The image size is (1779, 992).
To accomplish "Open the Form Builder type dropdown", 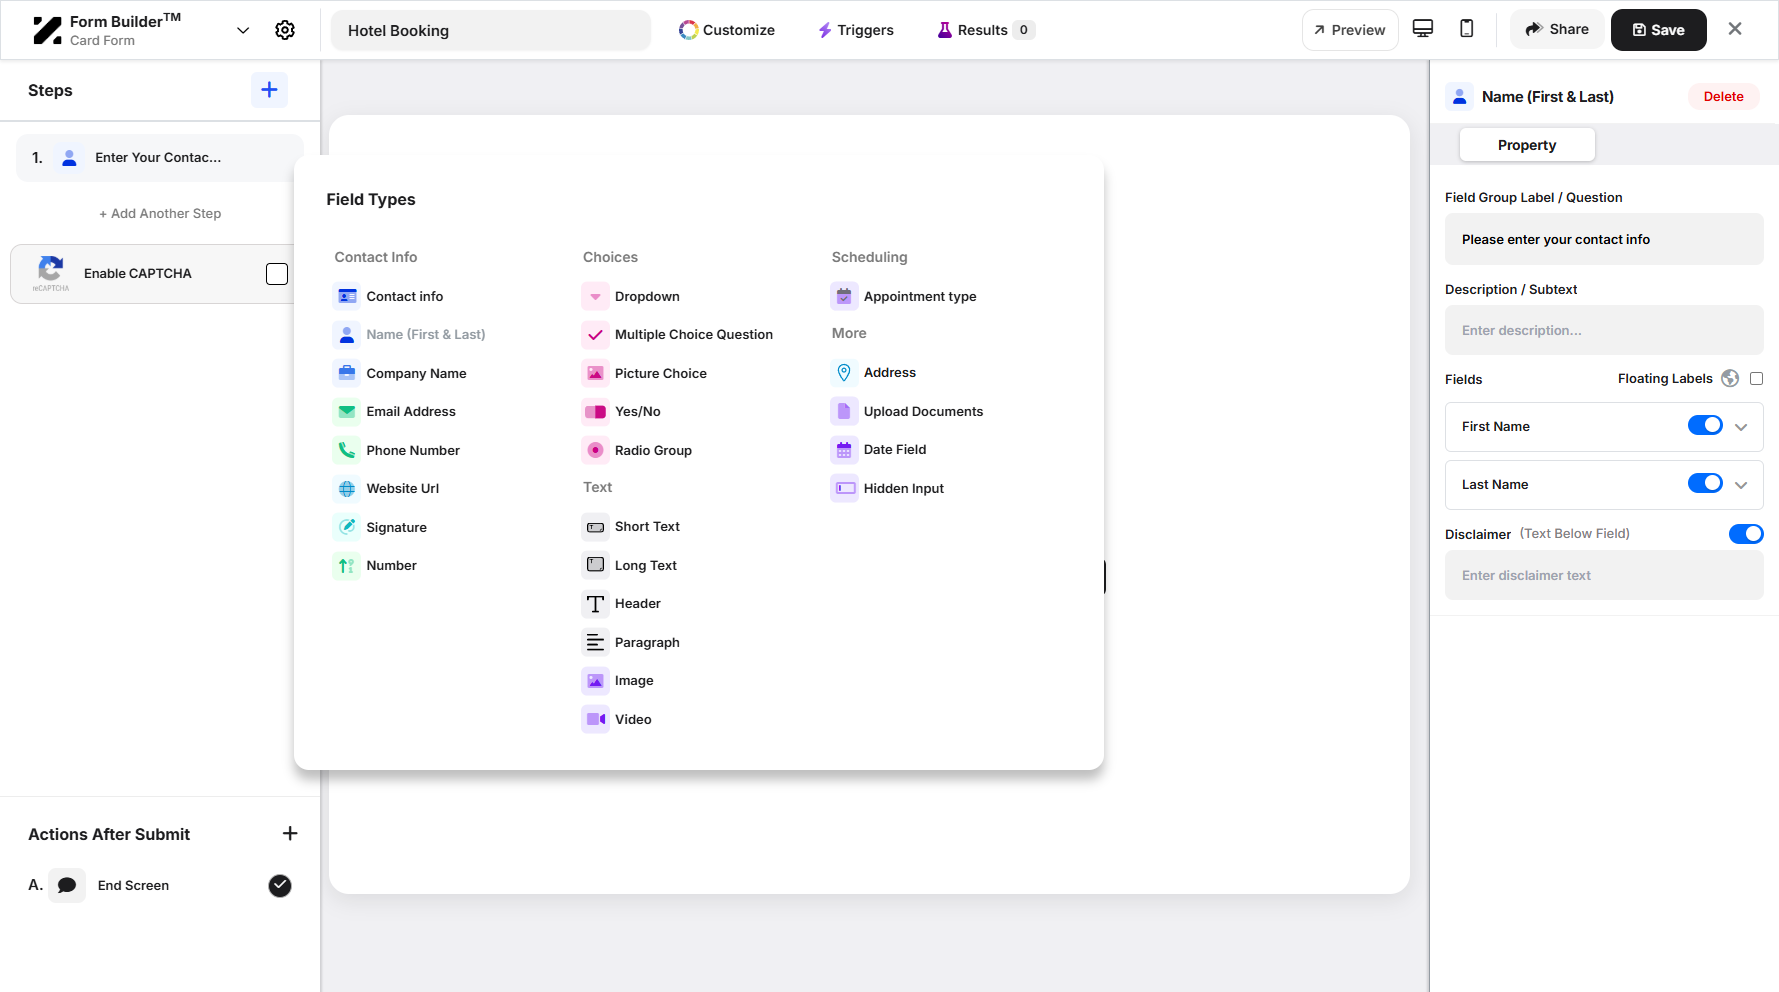I will coord(243,30).
